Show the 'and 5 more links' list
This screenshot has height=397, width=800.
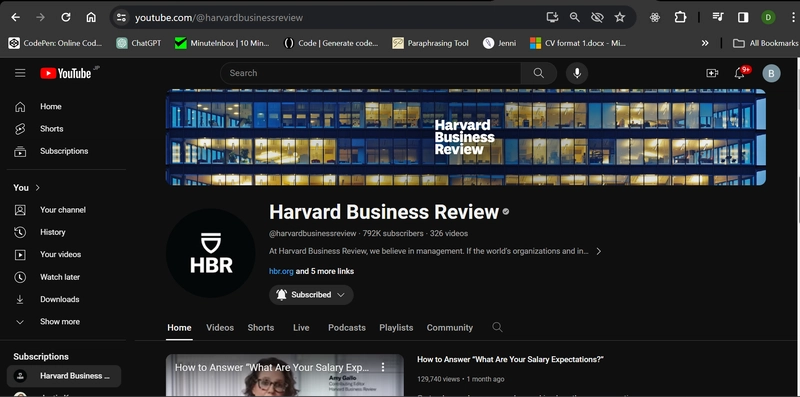(x=325, y=271)
